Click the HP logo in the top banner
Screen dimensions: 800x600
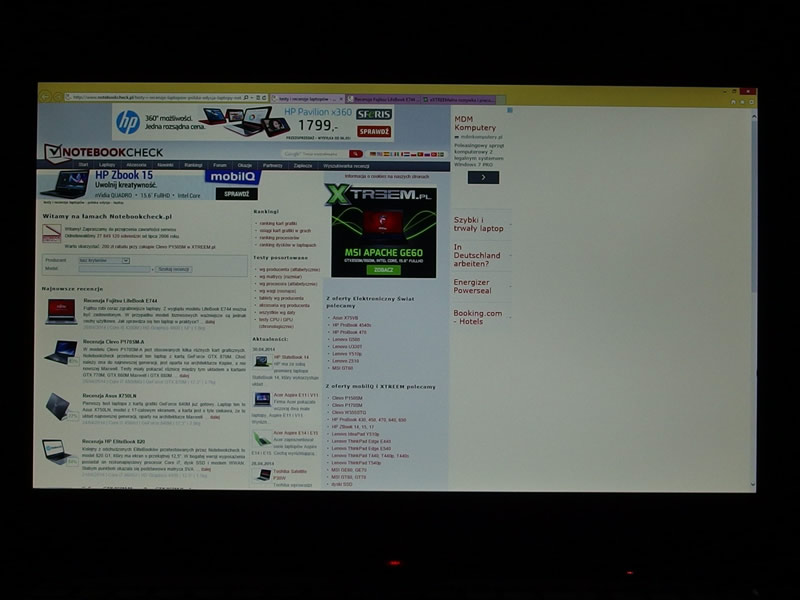pos(128,122)
